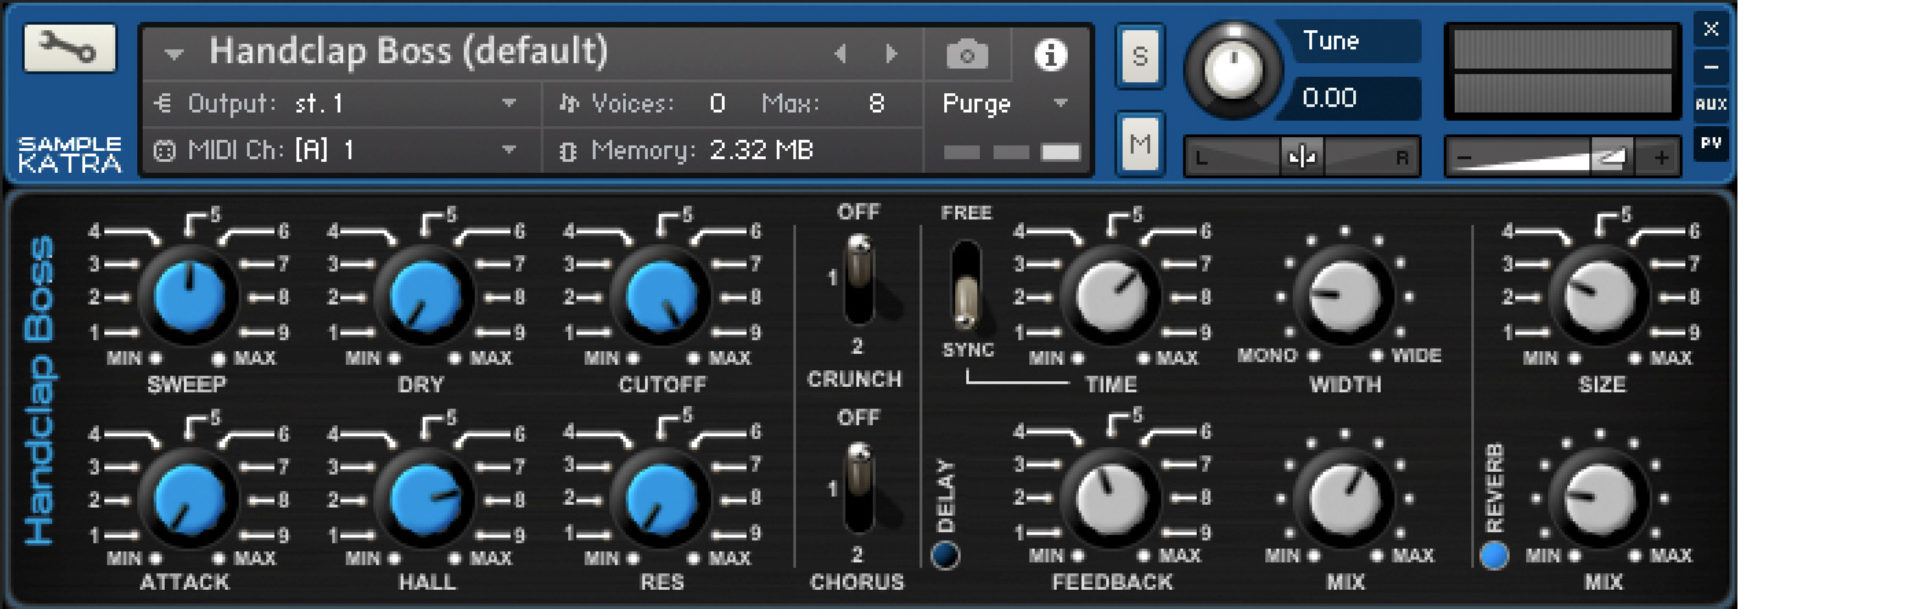This screenshot has width=1920, height=609.
Task: Go to next instrument preset arrow
Action: pyautogui.click(x=891, y=54)
